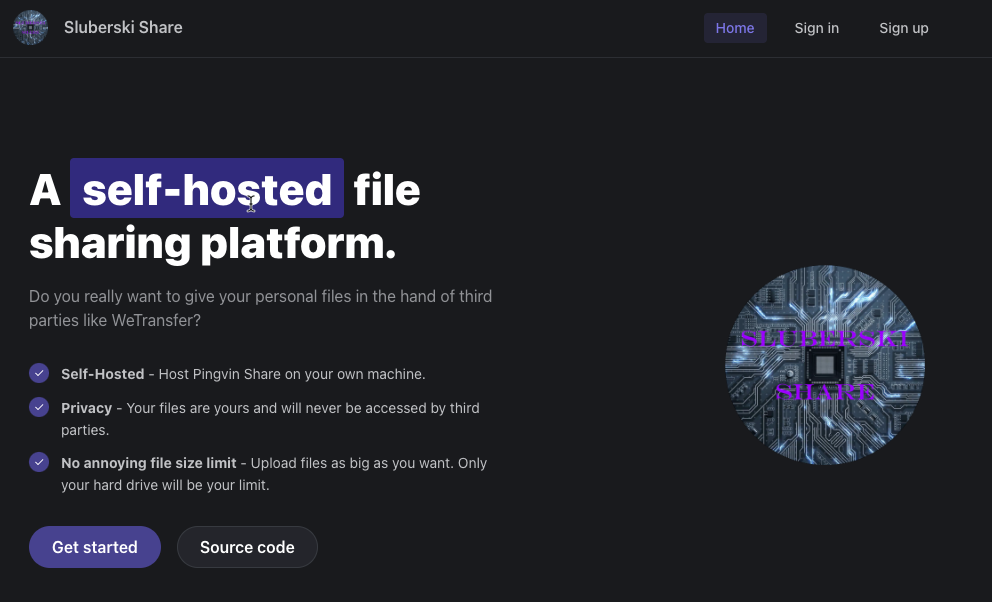The image size is (992, 602).
Task: Click the Sluberski Share site title text
Action: [123, 28]
